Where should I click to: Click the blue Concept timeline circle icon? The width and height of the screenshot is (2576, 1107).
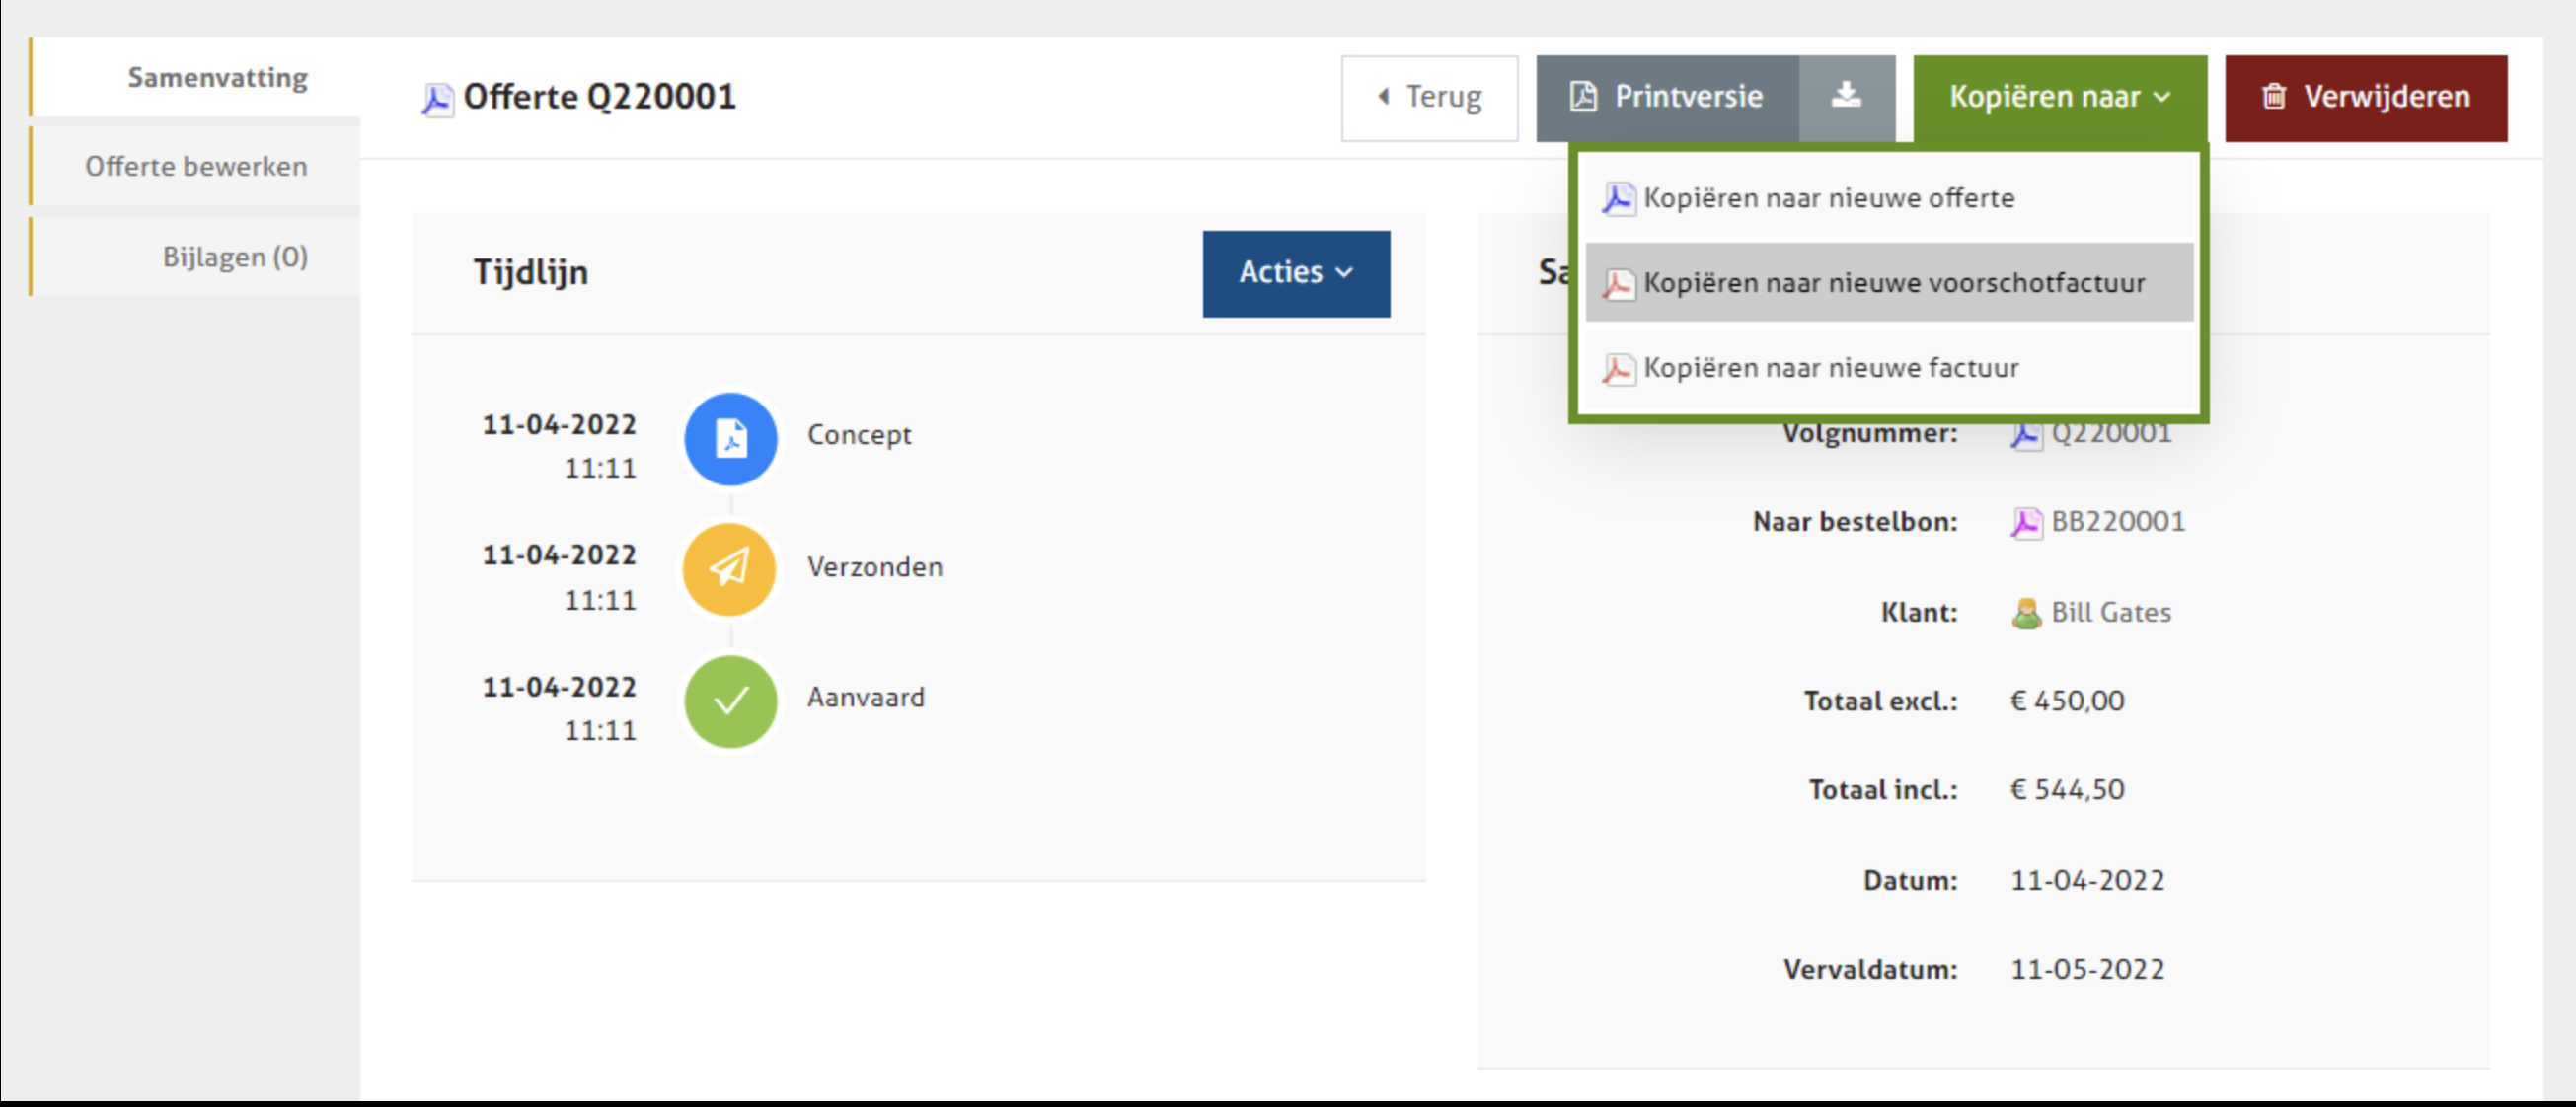click(730, 439)
